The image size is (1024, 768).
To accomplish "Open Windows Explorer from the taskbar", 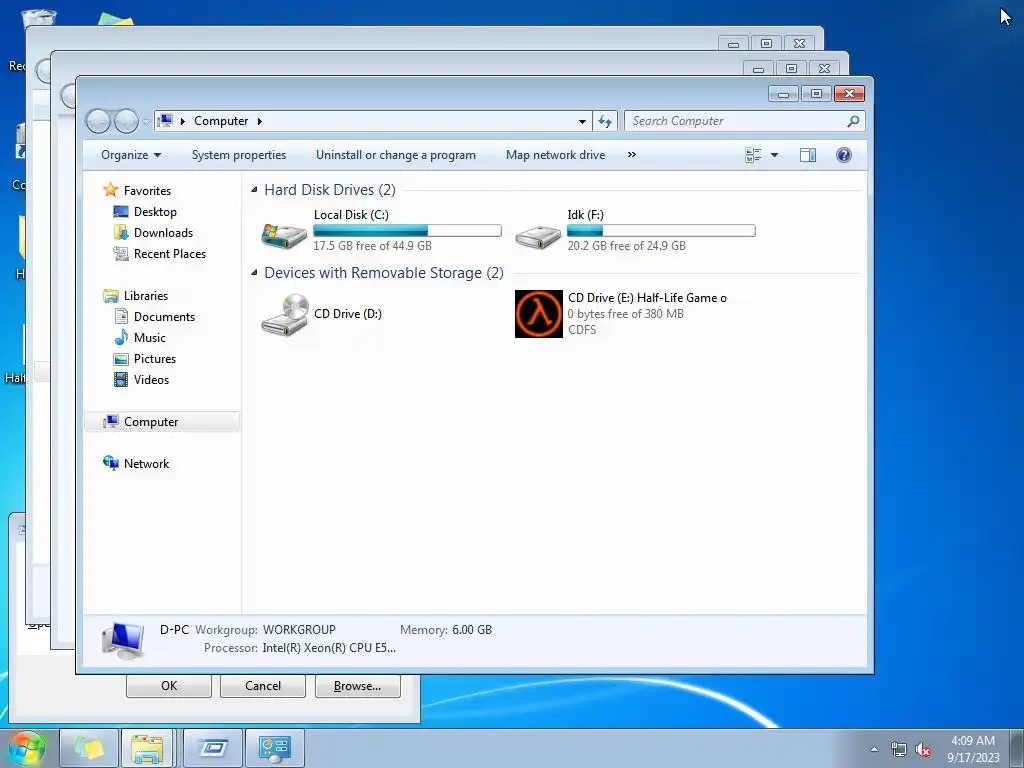I will pos(147,748).
